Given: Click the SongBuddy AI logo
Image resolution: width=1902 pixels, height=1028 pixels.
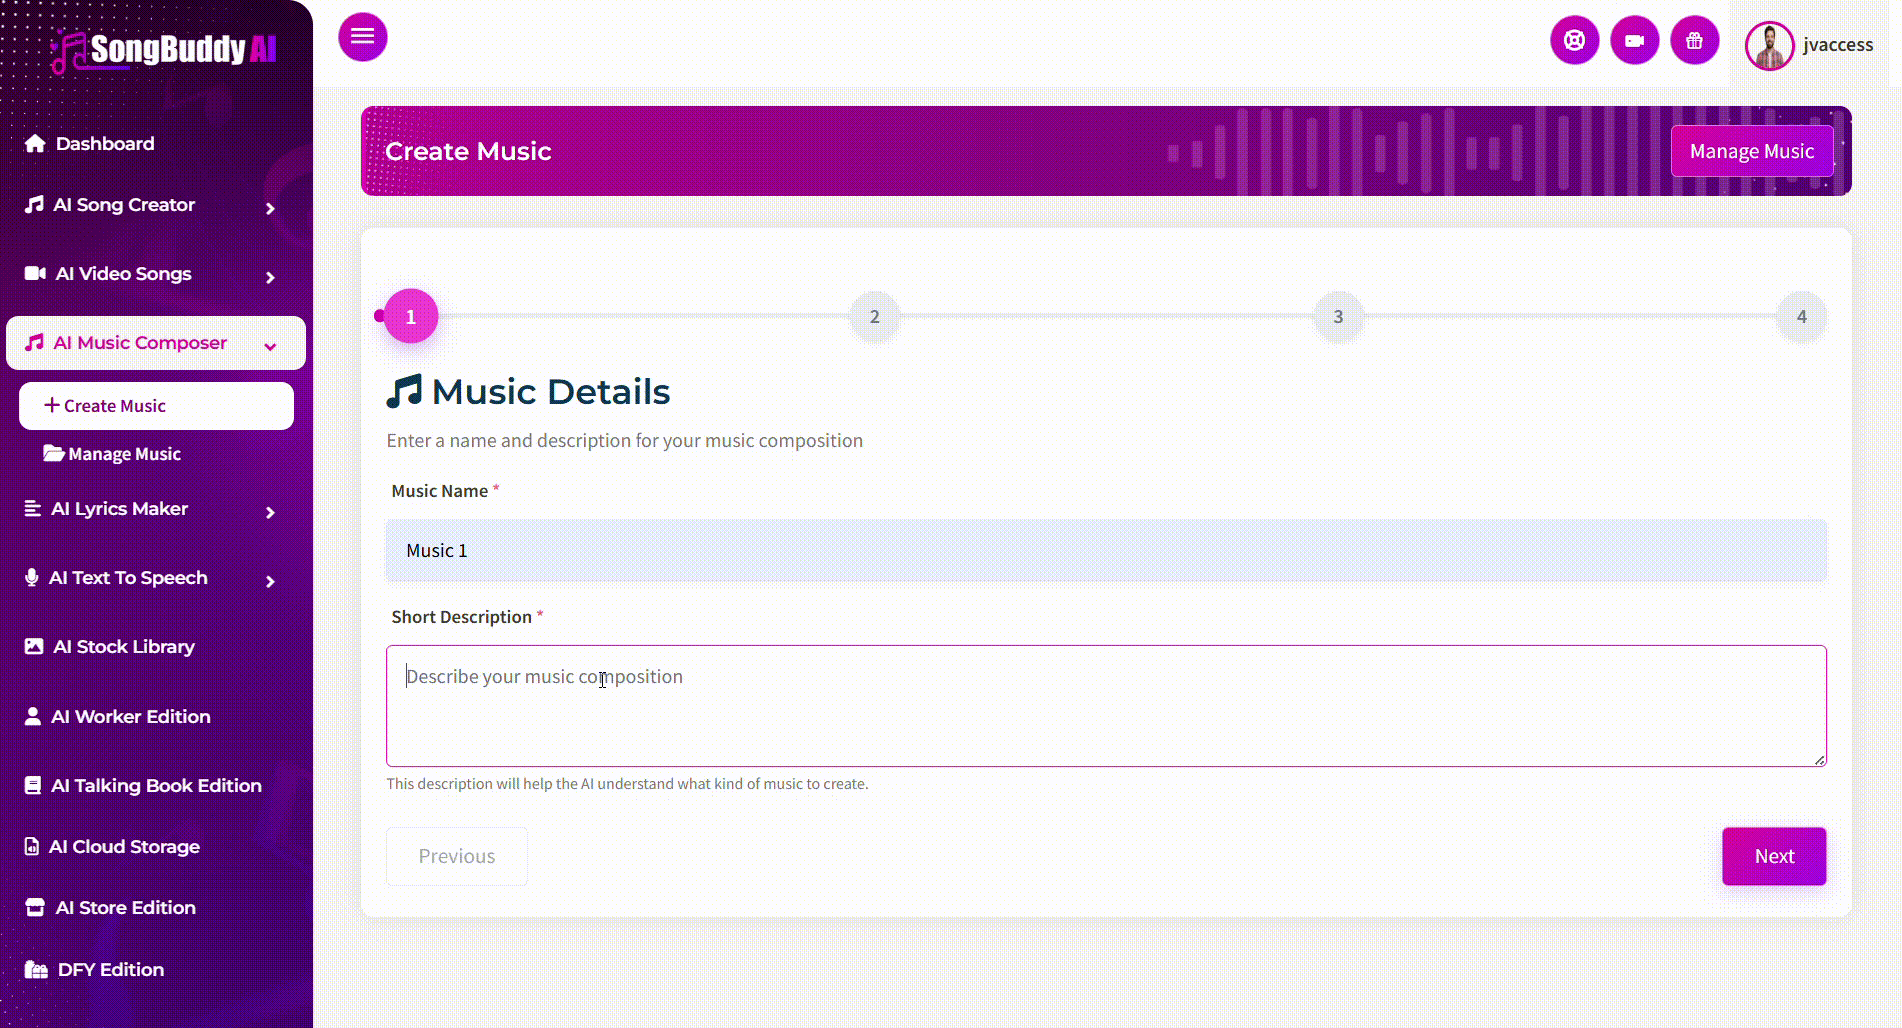Looking at the screenshot, I should click(x=164, y=50).
